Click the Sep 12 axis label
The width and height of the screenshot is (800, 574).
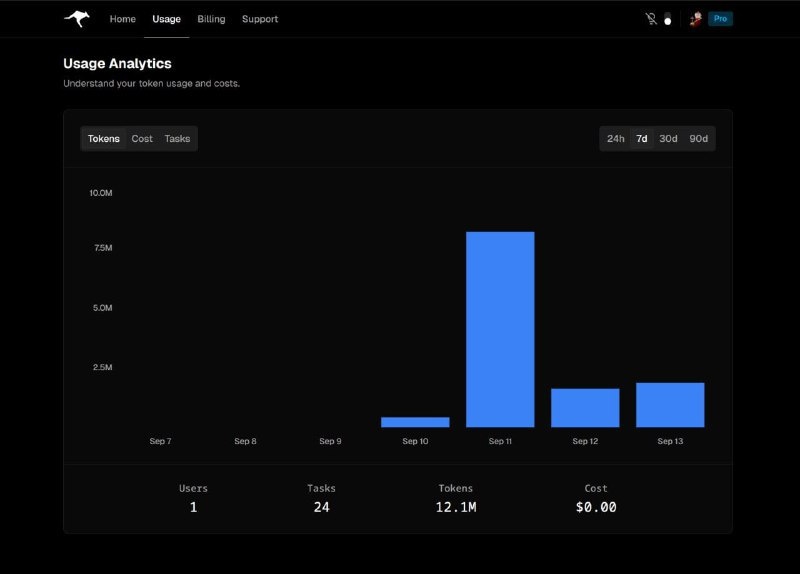click(x=585, y=441)
